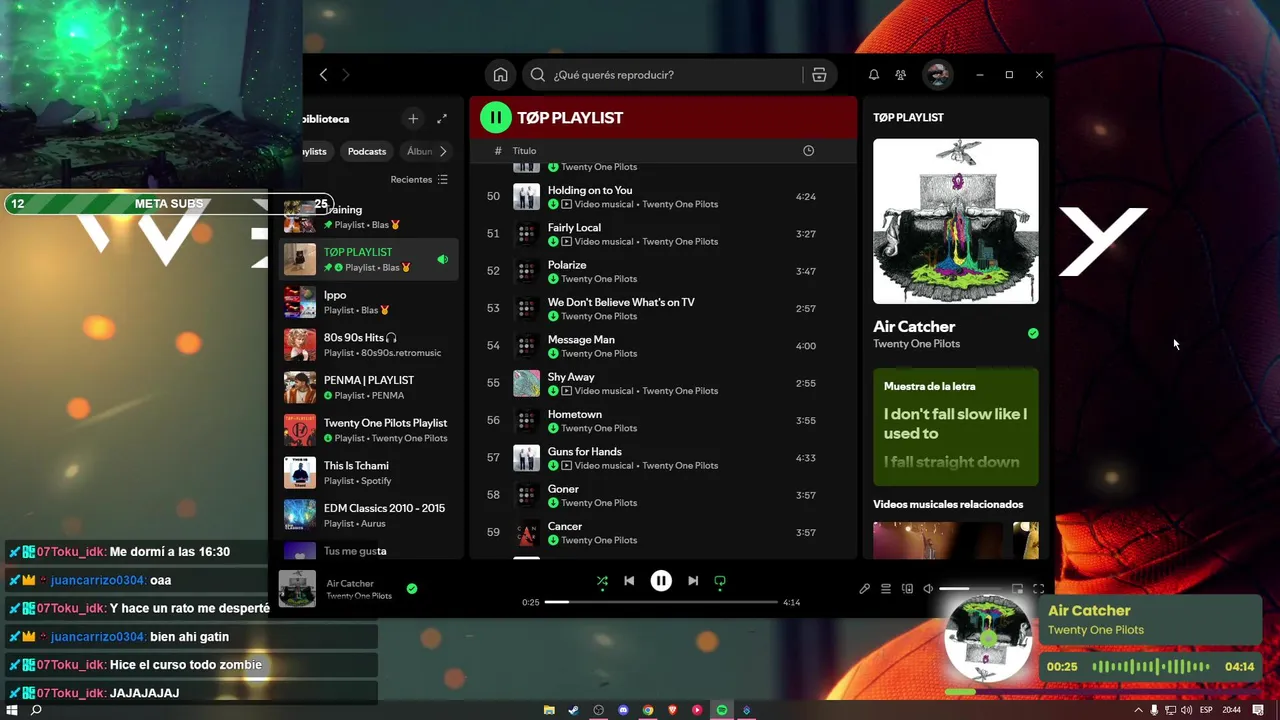
Task: Open Twenty One Pilots Playlist in library
Action: [x=369, y=430]
